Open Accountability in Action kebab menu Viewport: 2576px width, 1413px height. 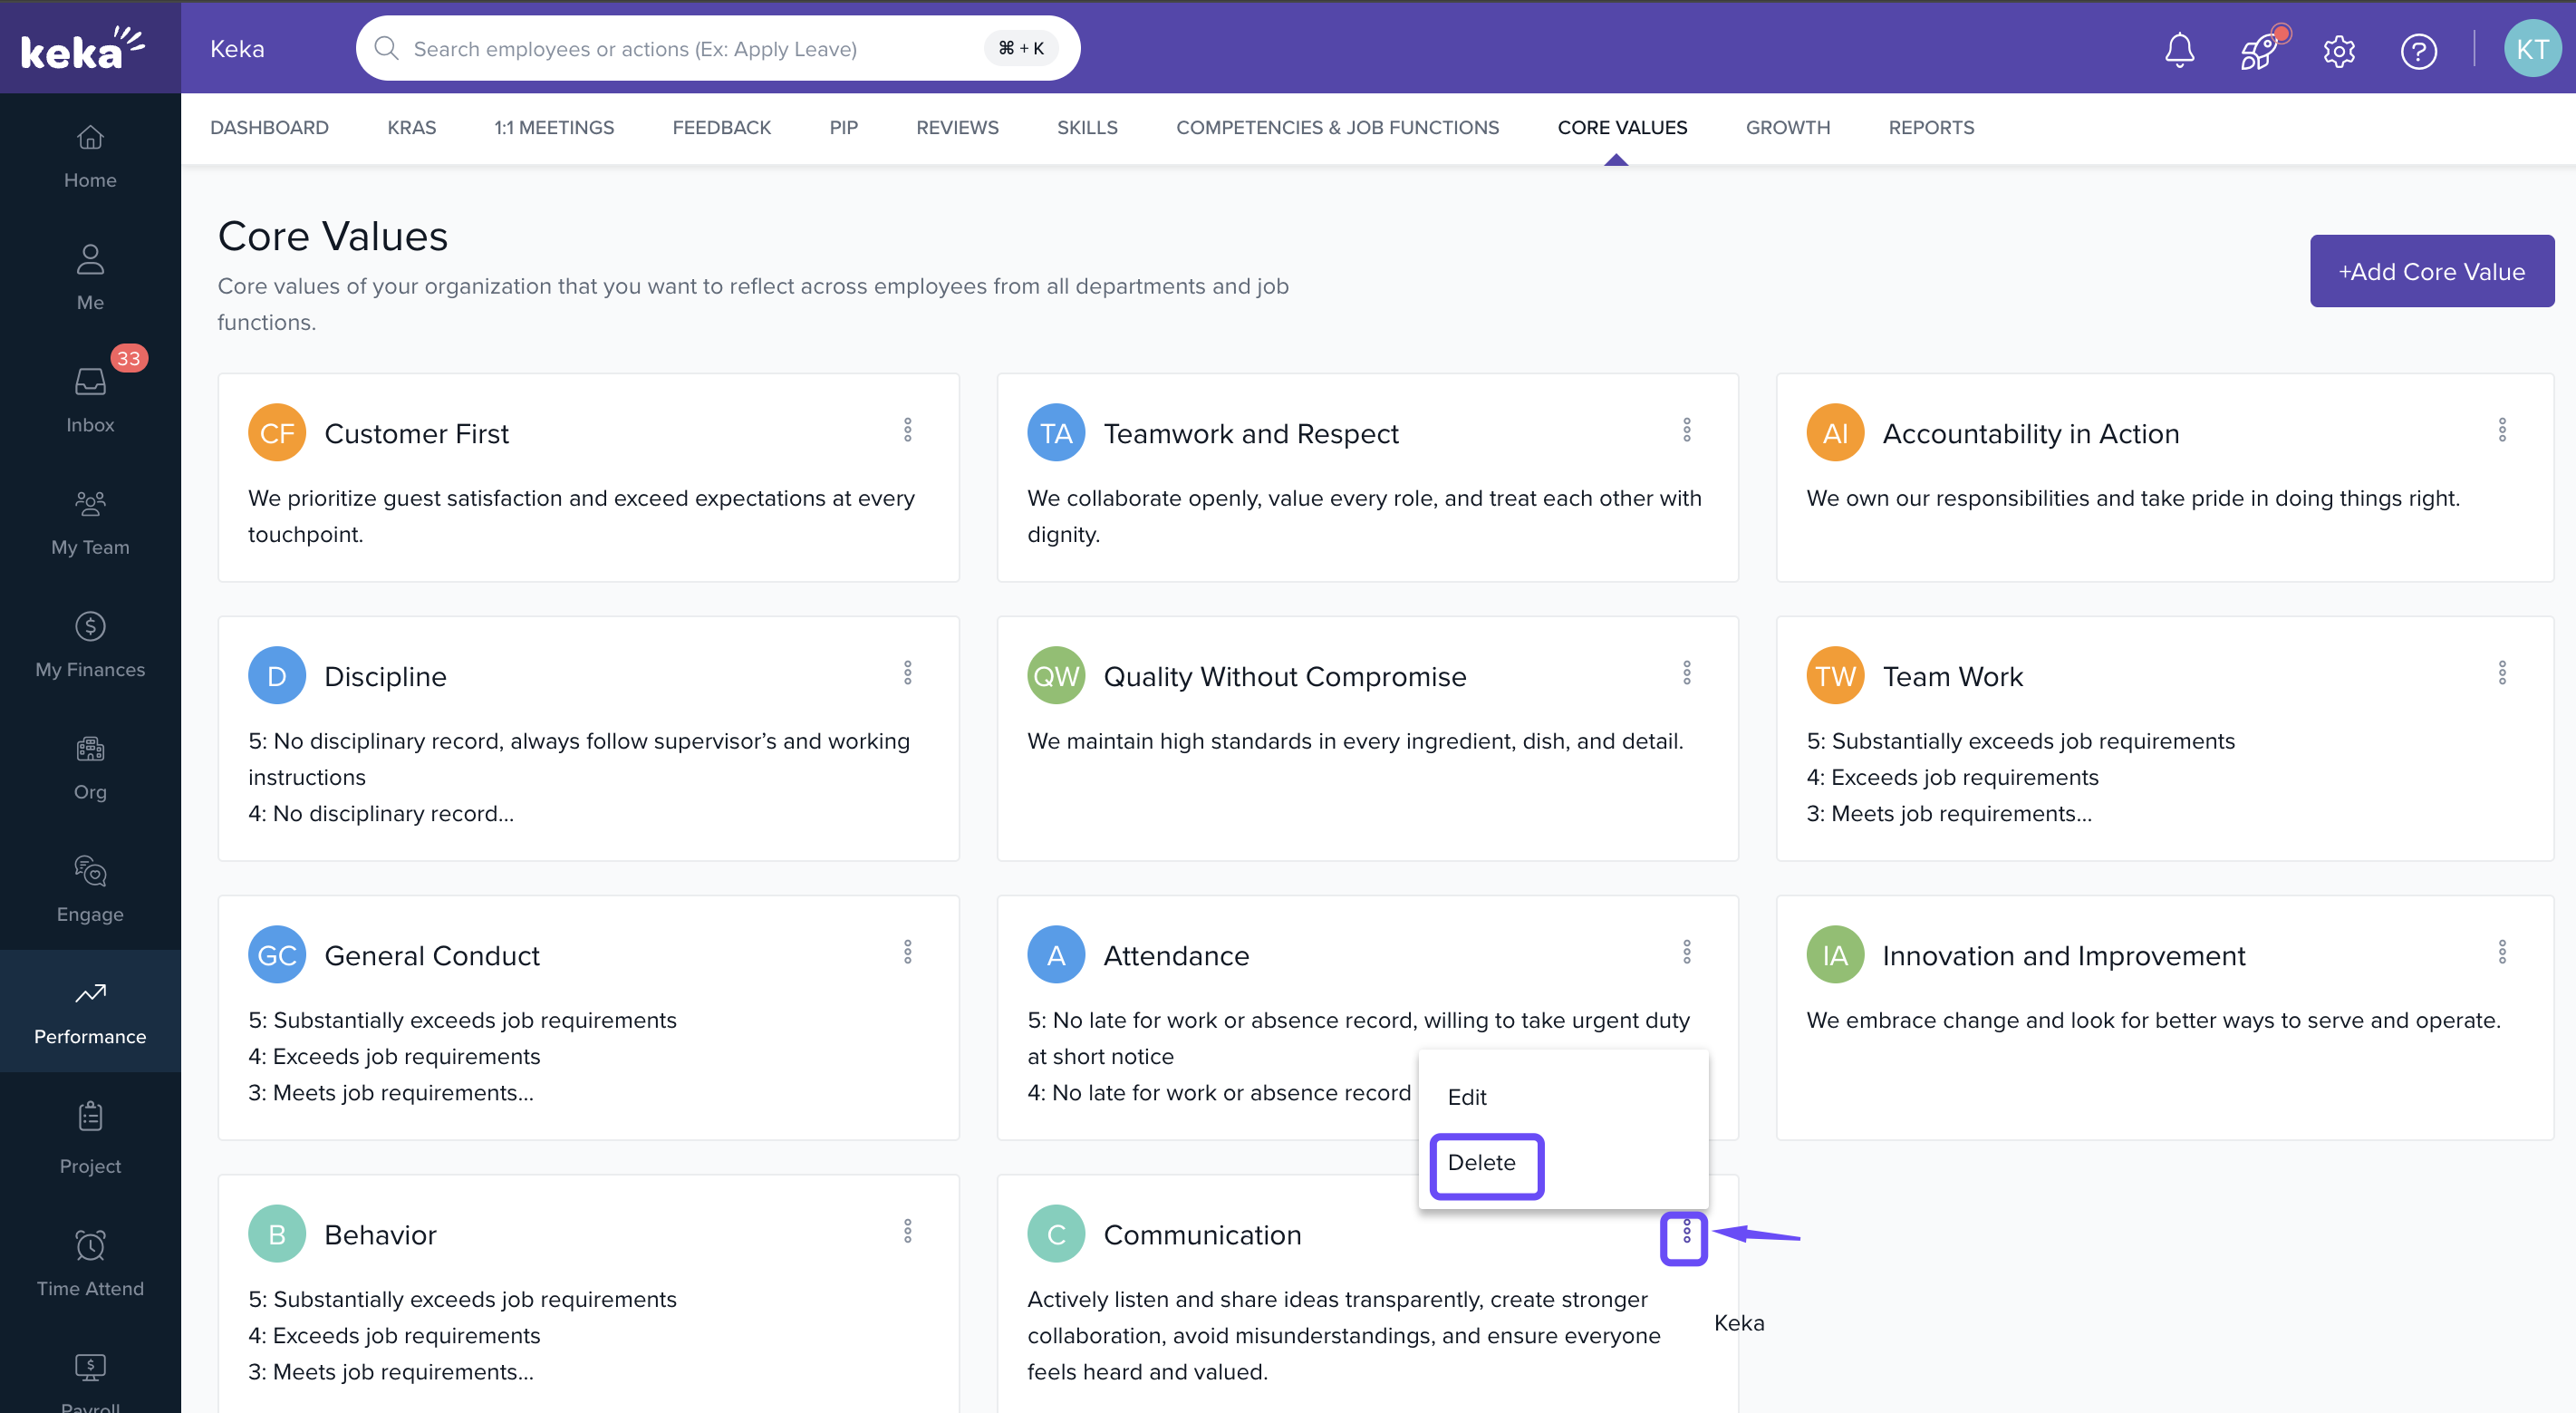[2501, 430]
